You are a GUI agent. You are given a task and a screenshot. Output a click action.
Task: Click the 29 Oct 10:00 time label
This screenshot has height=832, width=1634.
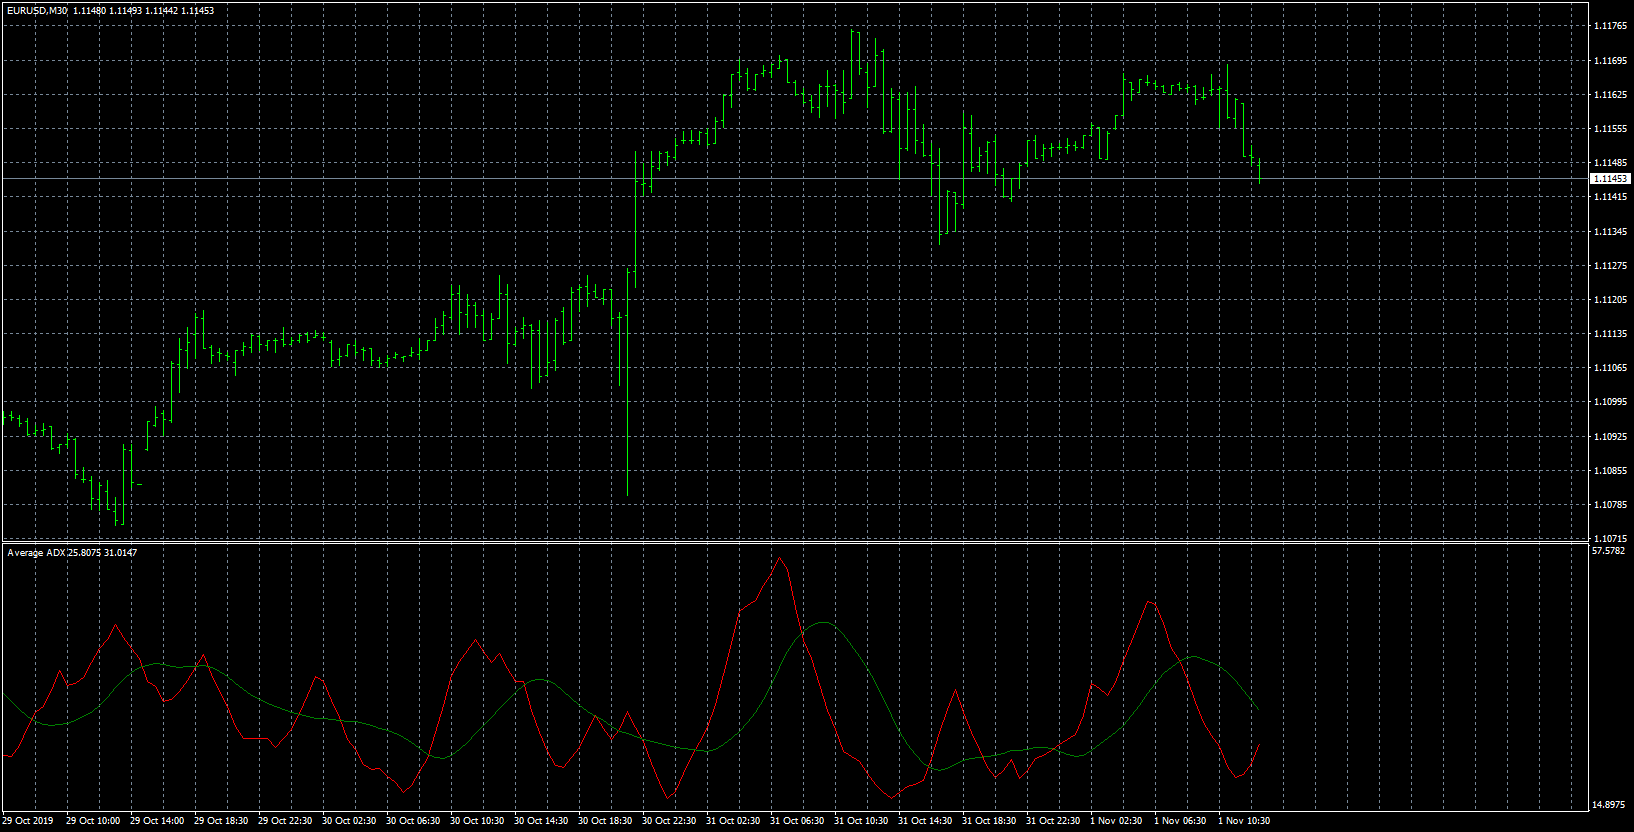coord(93,821)
